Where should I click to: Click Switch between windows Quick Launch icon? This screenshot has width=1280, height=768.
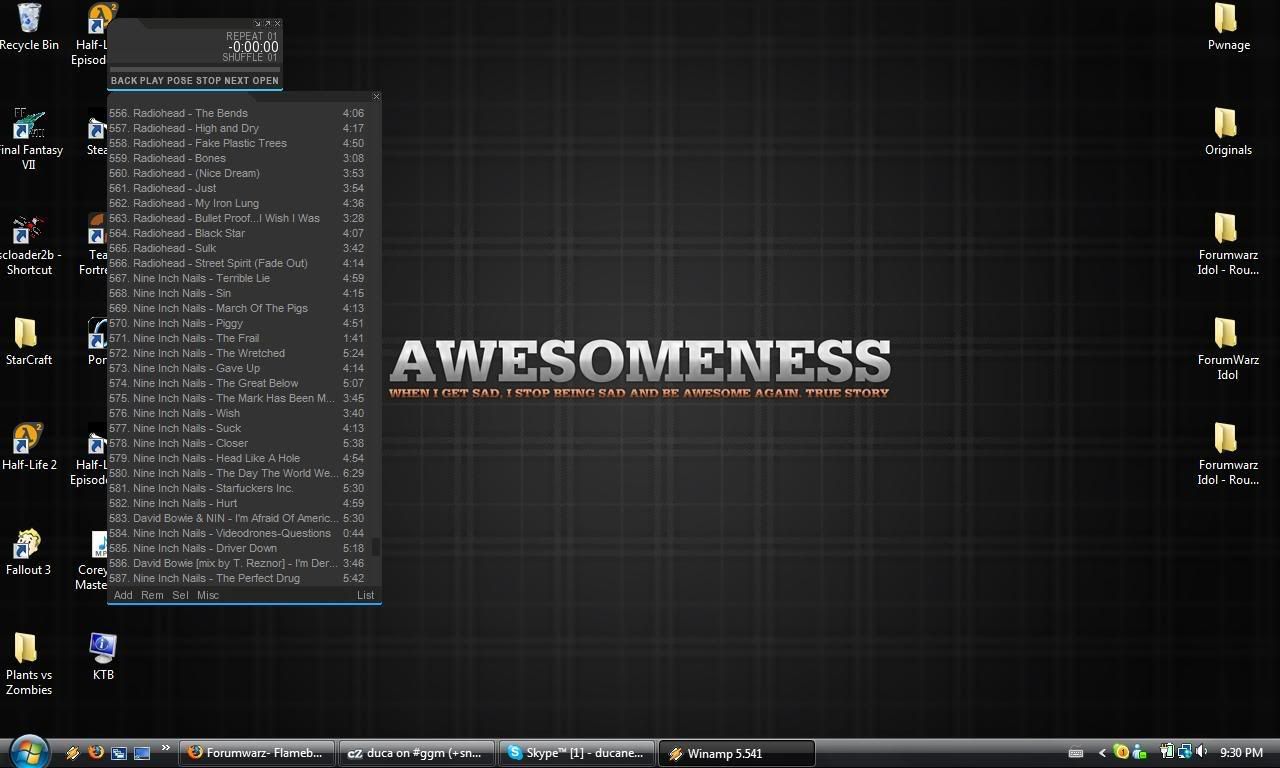119,752
